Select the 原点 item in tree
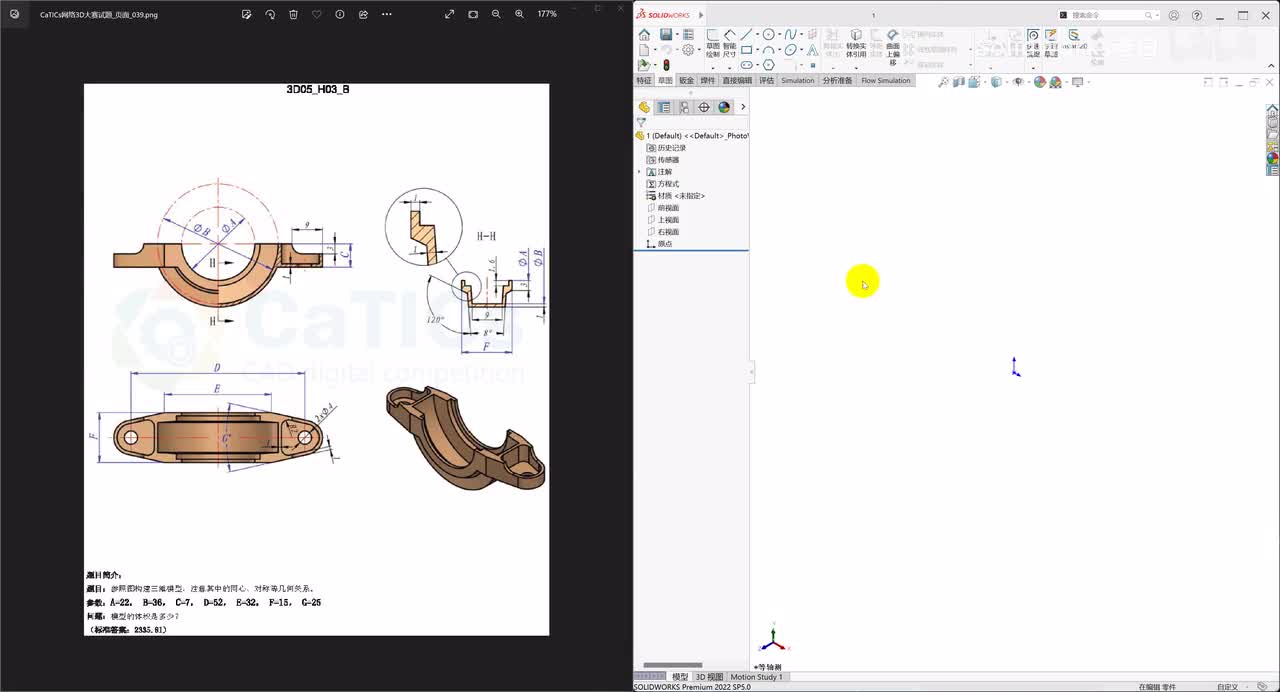Viewport: 1280px width, 692px height. coord(660,244)
